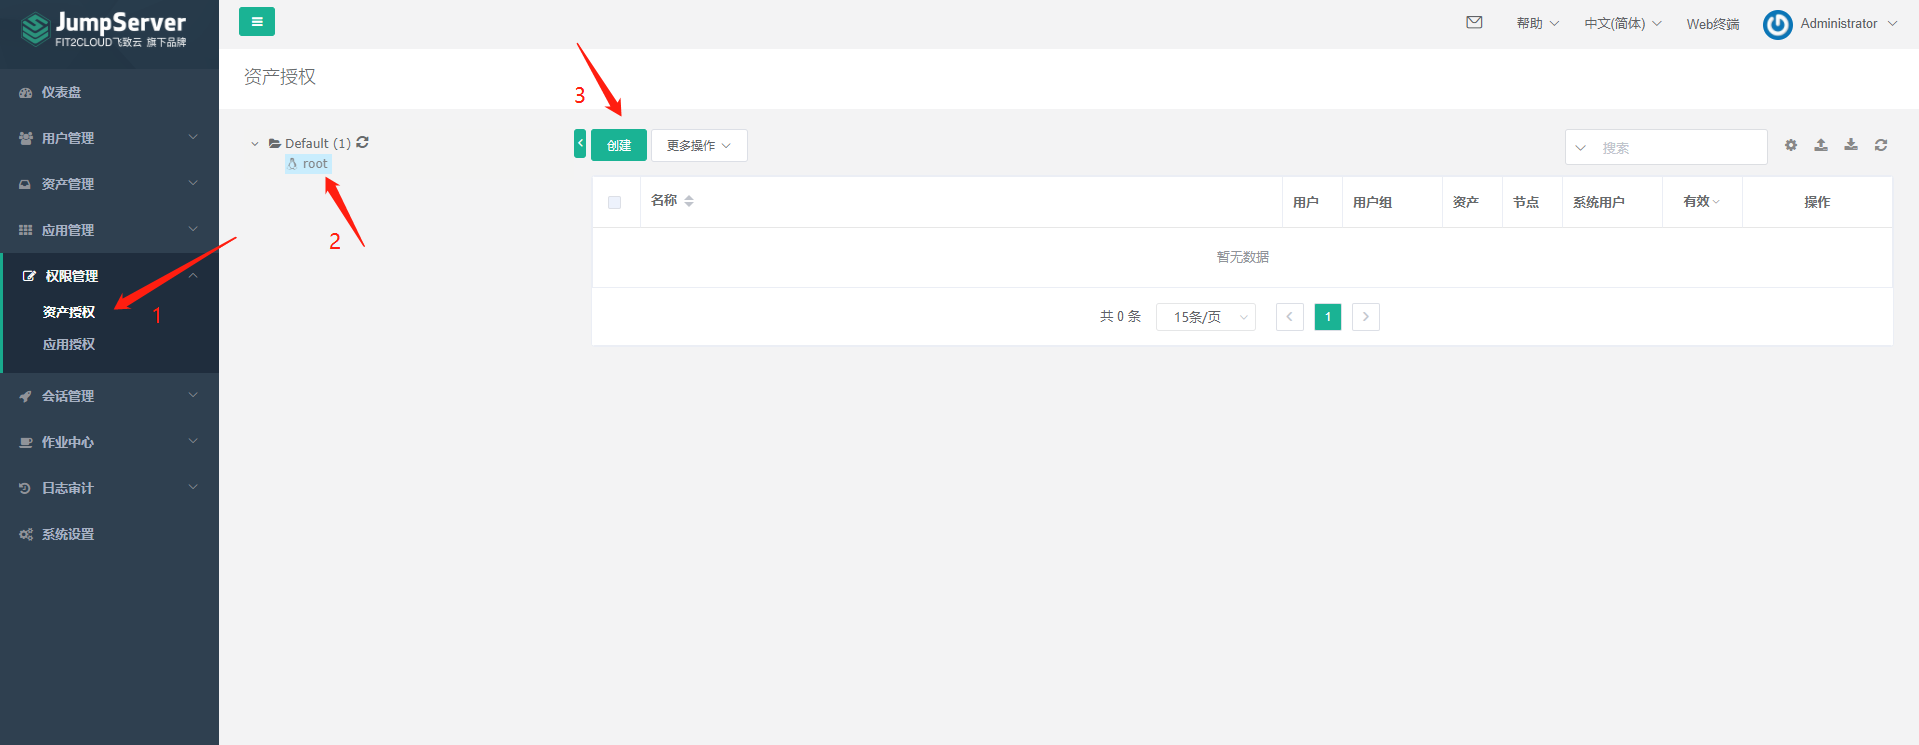Expand the 应用管理 sidebar menu
Image resolution: width=1919 pixels, height=745 pixels.
tap(110, 230)
